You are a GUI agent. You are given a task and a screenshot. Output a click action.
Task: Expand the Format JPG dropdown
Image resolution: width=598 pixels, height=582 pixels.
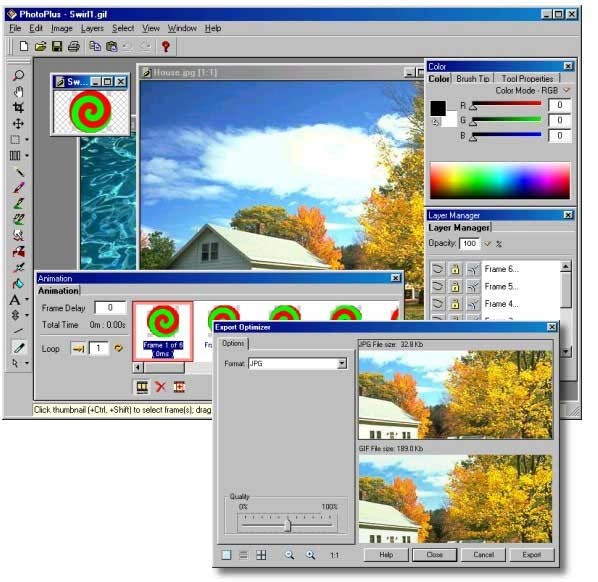coord(342,363)
